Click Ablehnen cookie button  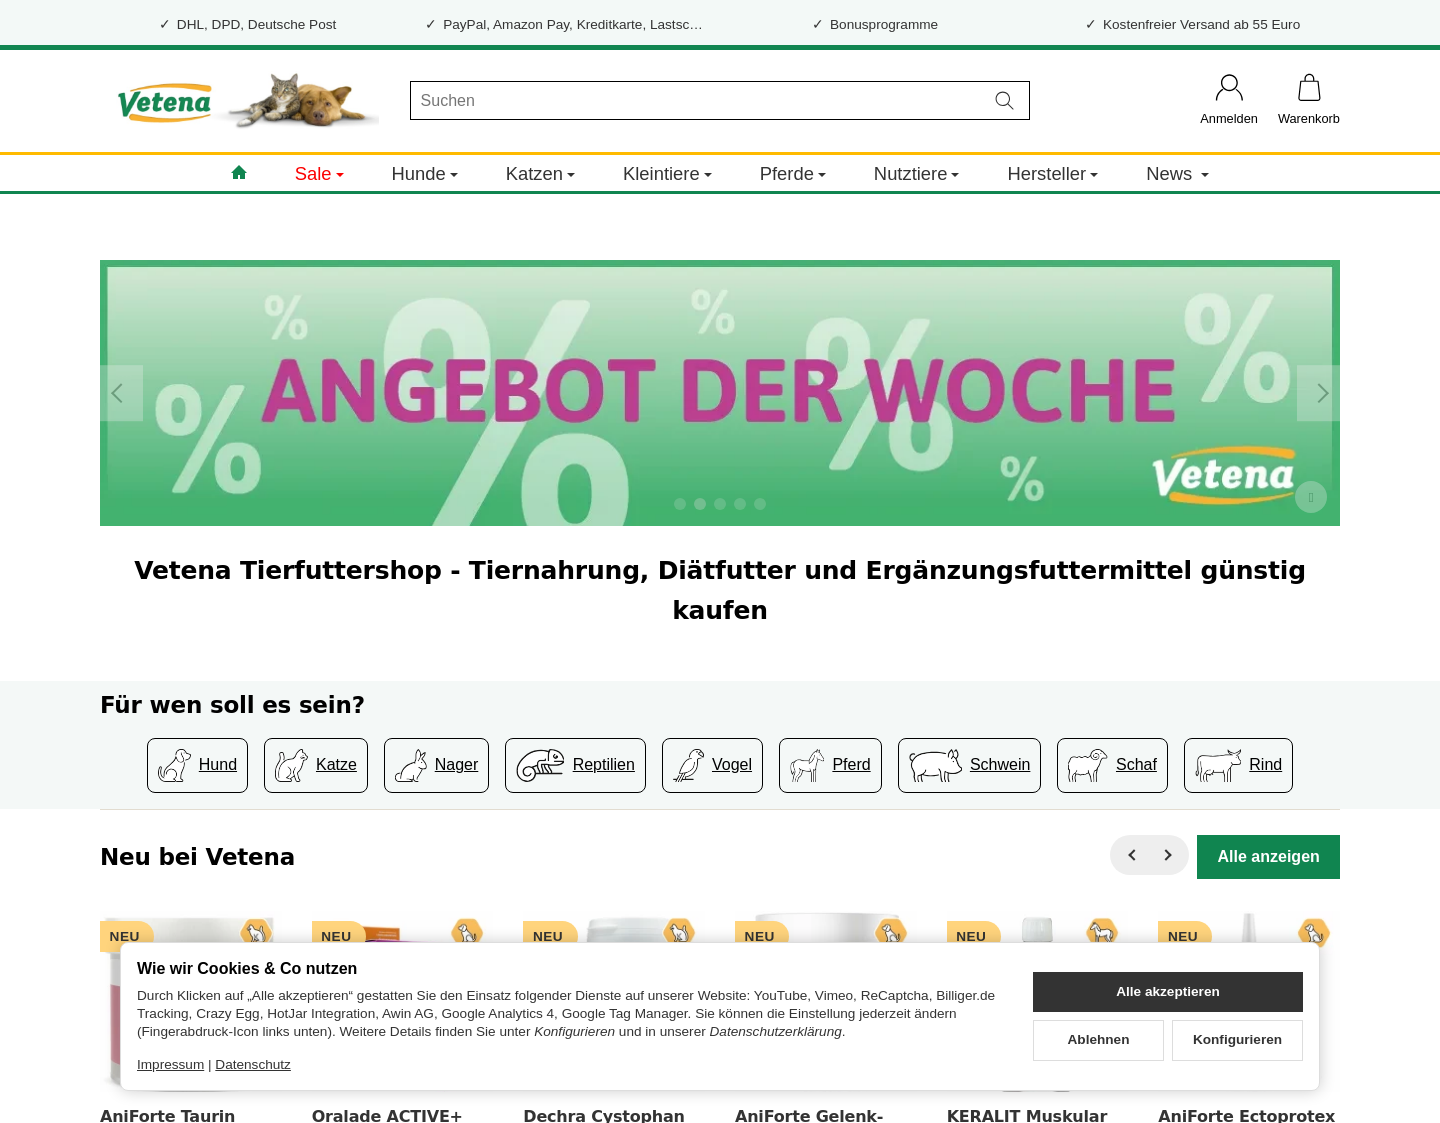pos(1098,1040)
